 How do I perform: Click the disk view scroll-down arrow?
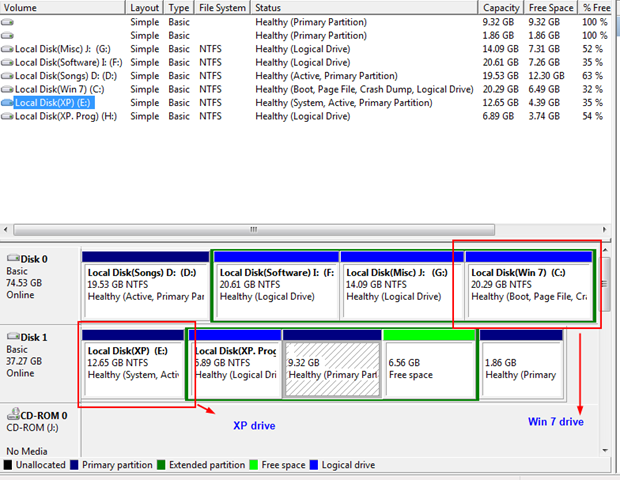[x=605, y=450]
